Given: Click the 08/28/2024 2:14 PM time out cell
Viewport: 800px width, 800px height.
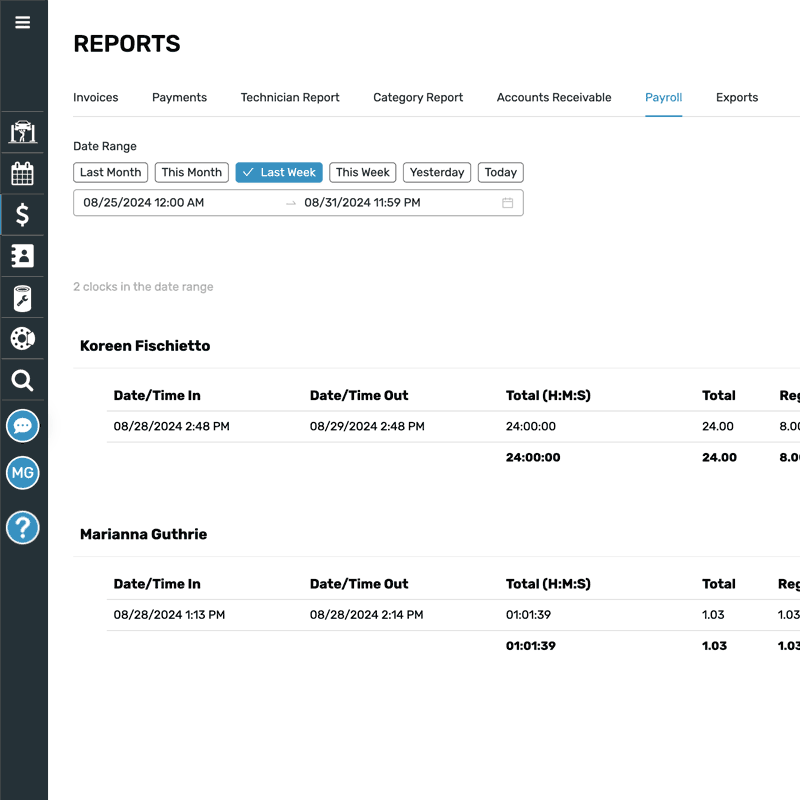Looking at the screenshot, I should point(366,615).
